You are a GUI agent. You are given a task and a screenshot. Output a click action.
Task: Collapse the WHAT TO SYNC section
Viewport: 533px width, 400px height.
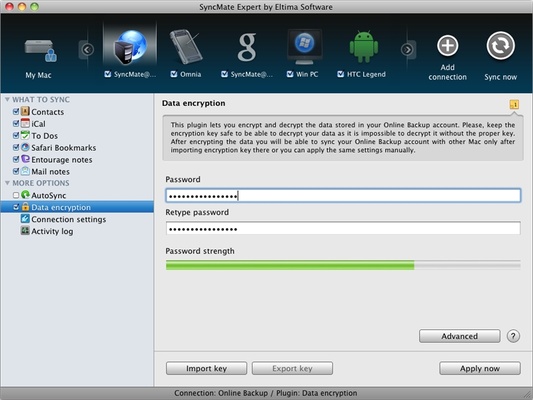(x=7, y=100)
